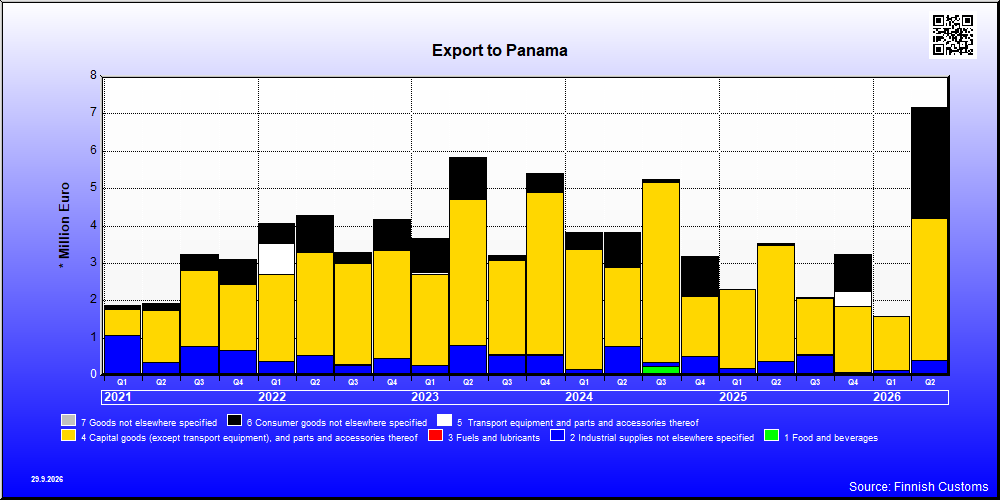Click the 2023 year label
The height and width of the screenshot is (500, 1000).
pyautogui.click(x=425, y=397)
